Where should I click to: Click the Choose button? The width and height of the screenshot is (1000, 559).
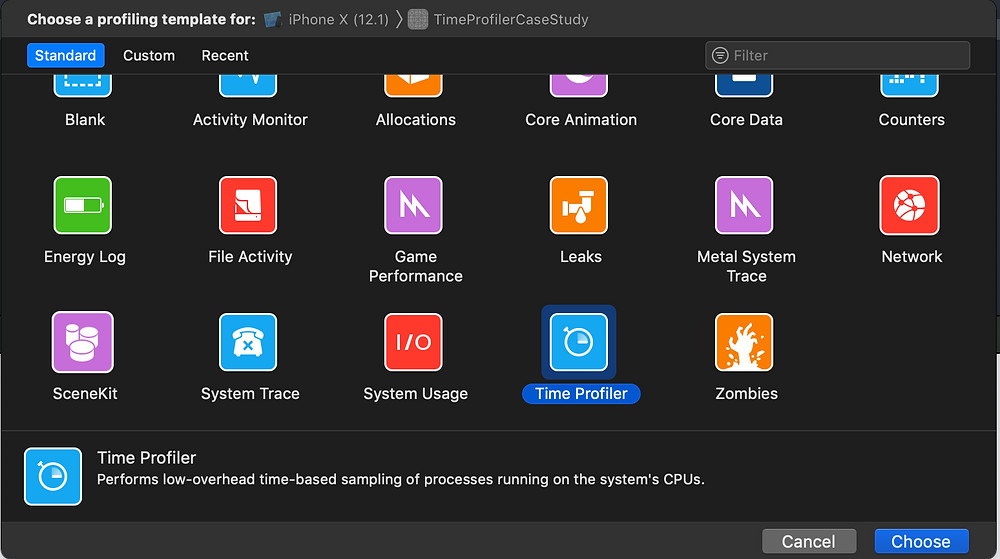click(x=921, y=541)
